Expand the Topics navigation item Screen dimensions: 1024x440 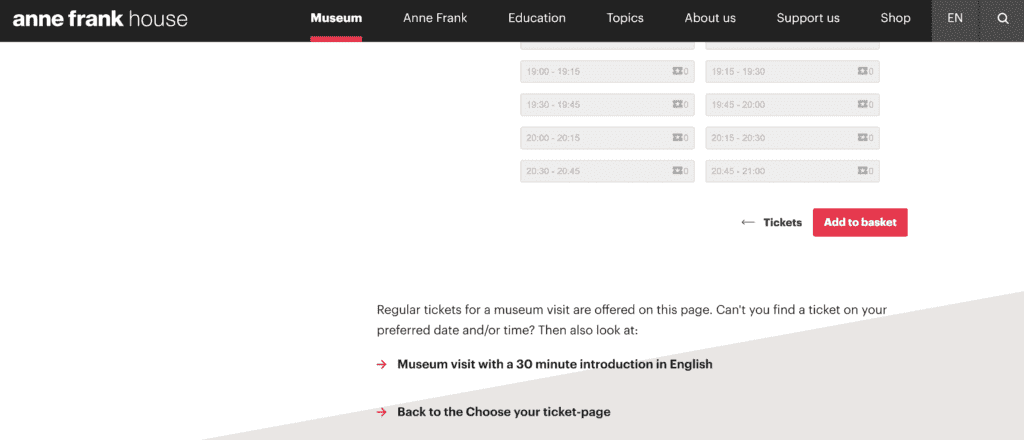pyautogui.click(x=625, y=18)
